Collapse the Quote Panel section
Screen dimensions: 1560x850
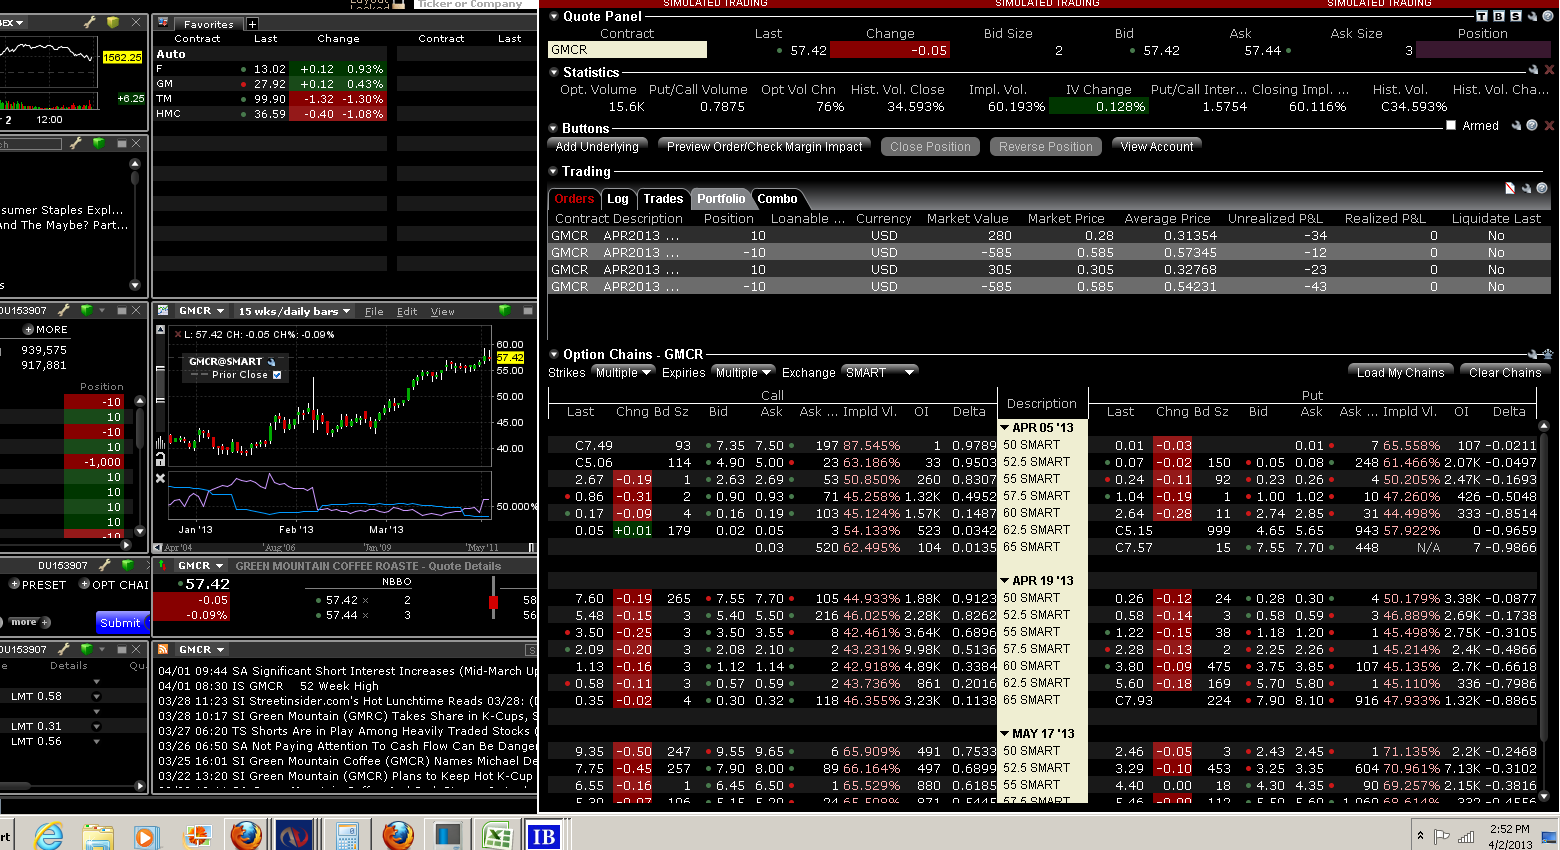coord(554,16)
